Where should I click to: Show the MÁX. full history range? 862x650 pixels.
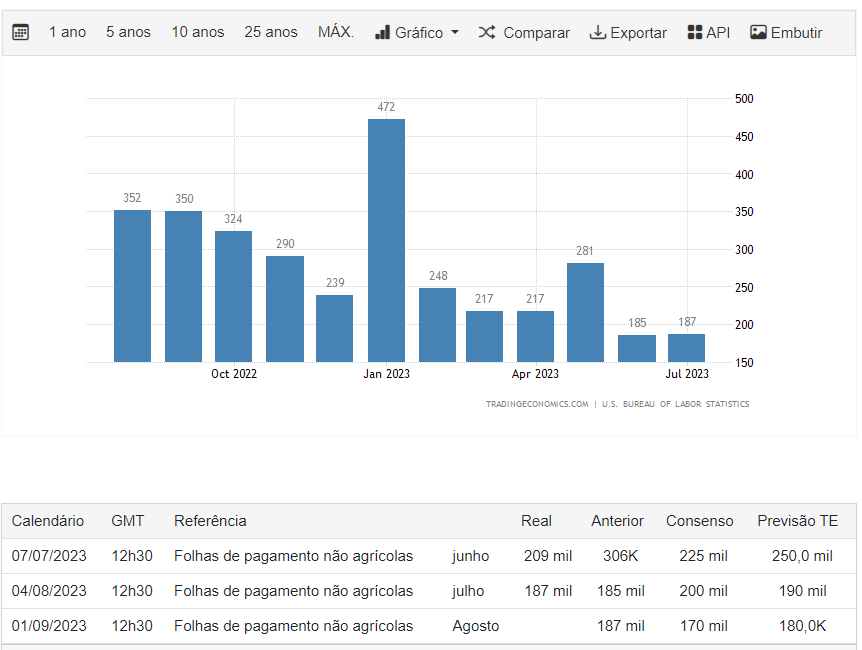tap(336, 33)
